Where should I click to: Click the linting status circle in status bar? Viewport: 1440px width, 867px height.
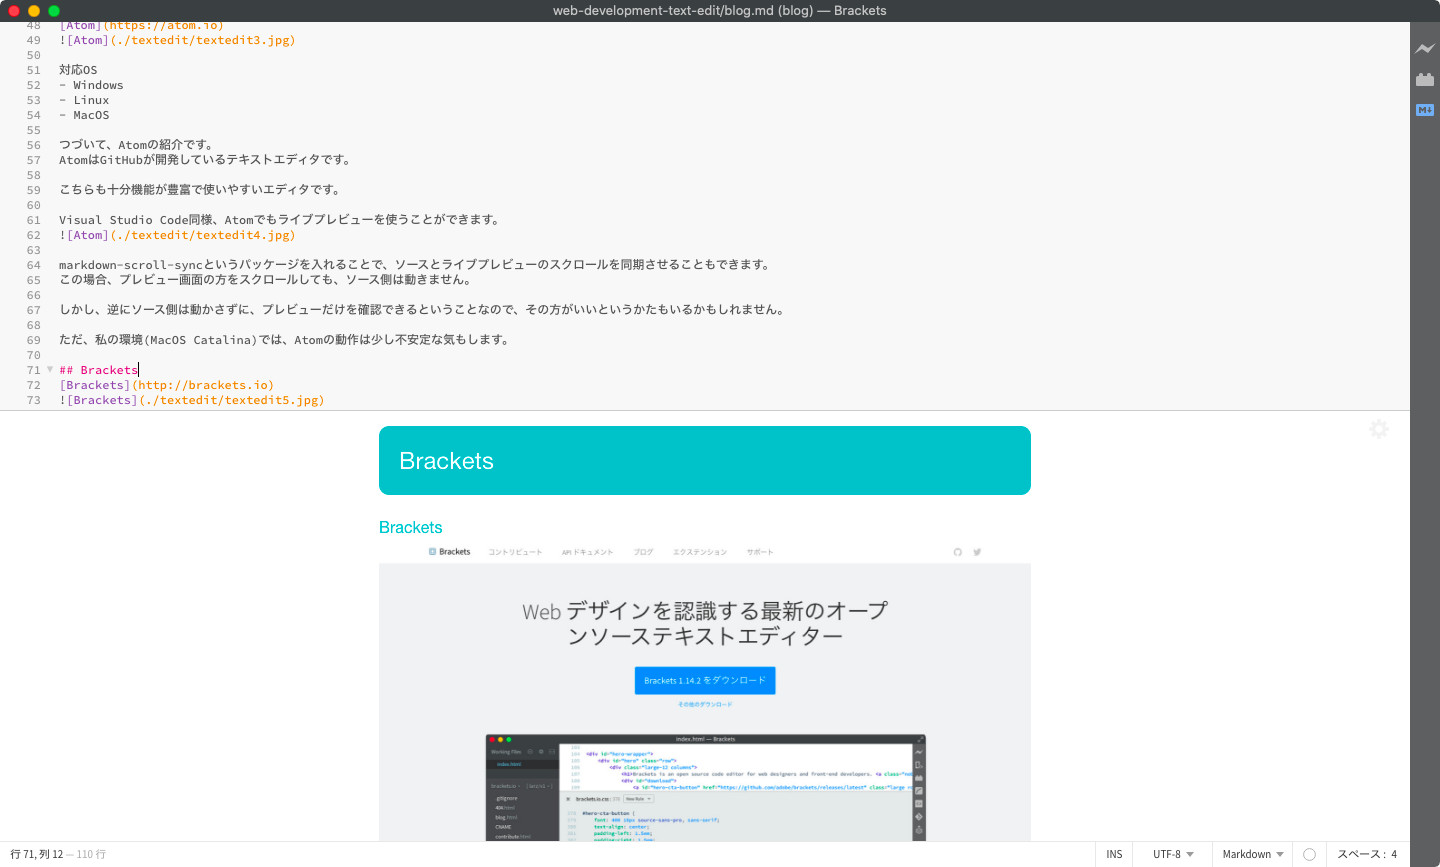coord(1309,854)
